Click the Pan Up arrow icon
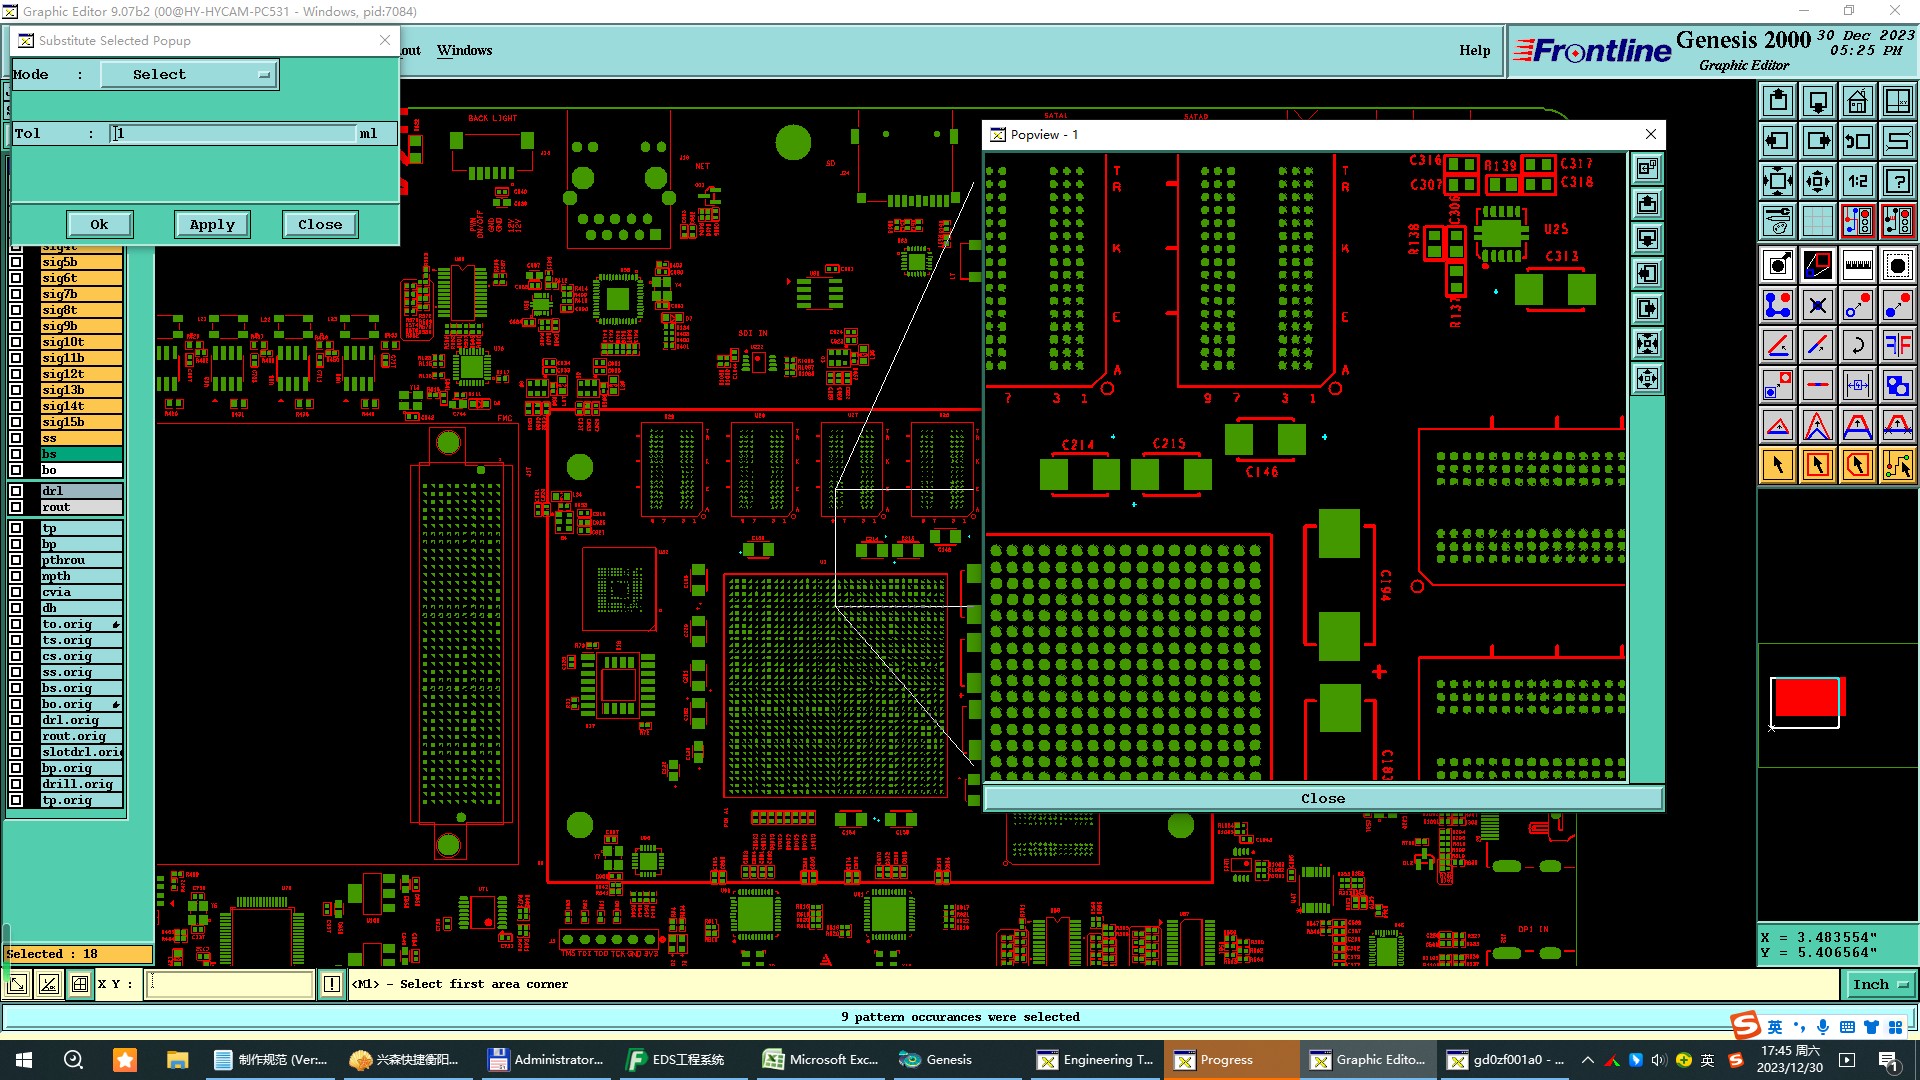Viewport: 1920px width, 1080px height. pyautogui.click(x=1778, y=101)
